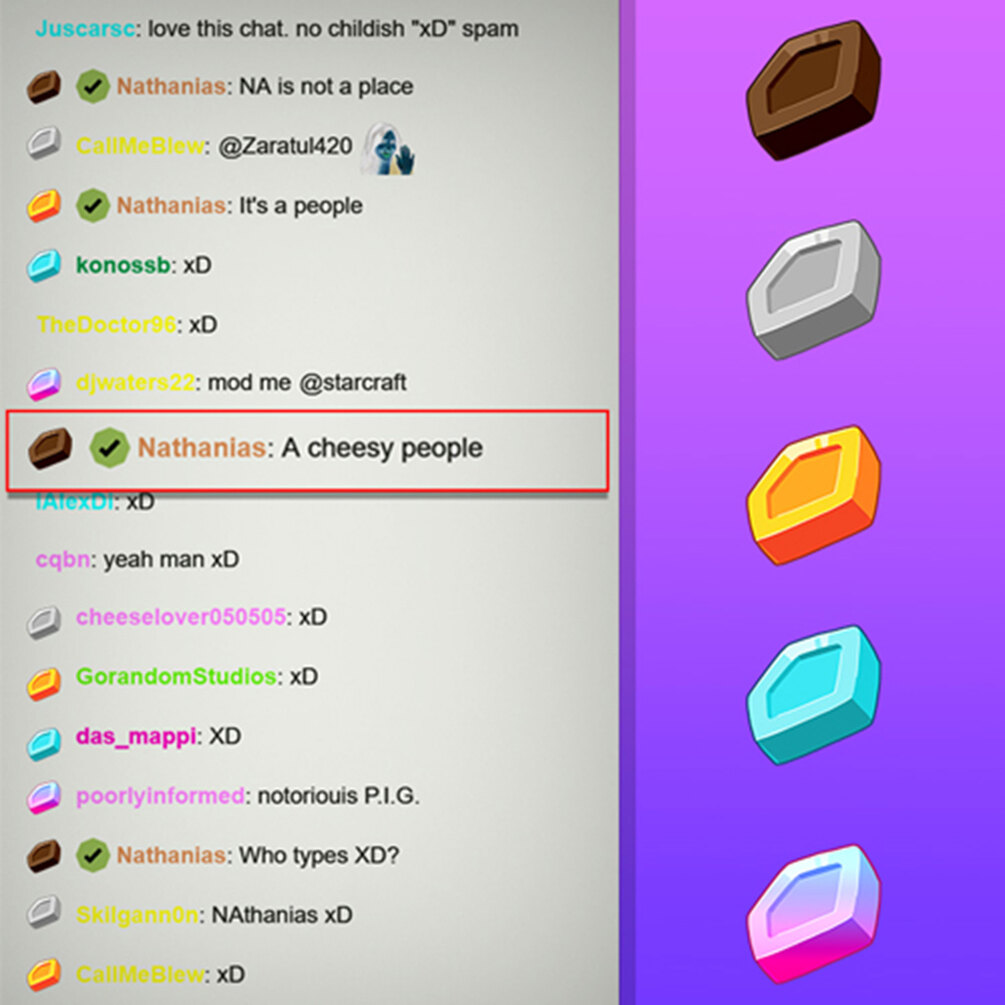Open CallMeBlew profile from @Zaratul420 message
The height and width of the screenshot is (1005, 1005).
click(140, 146)
